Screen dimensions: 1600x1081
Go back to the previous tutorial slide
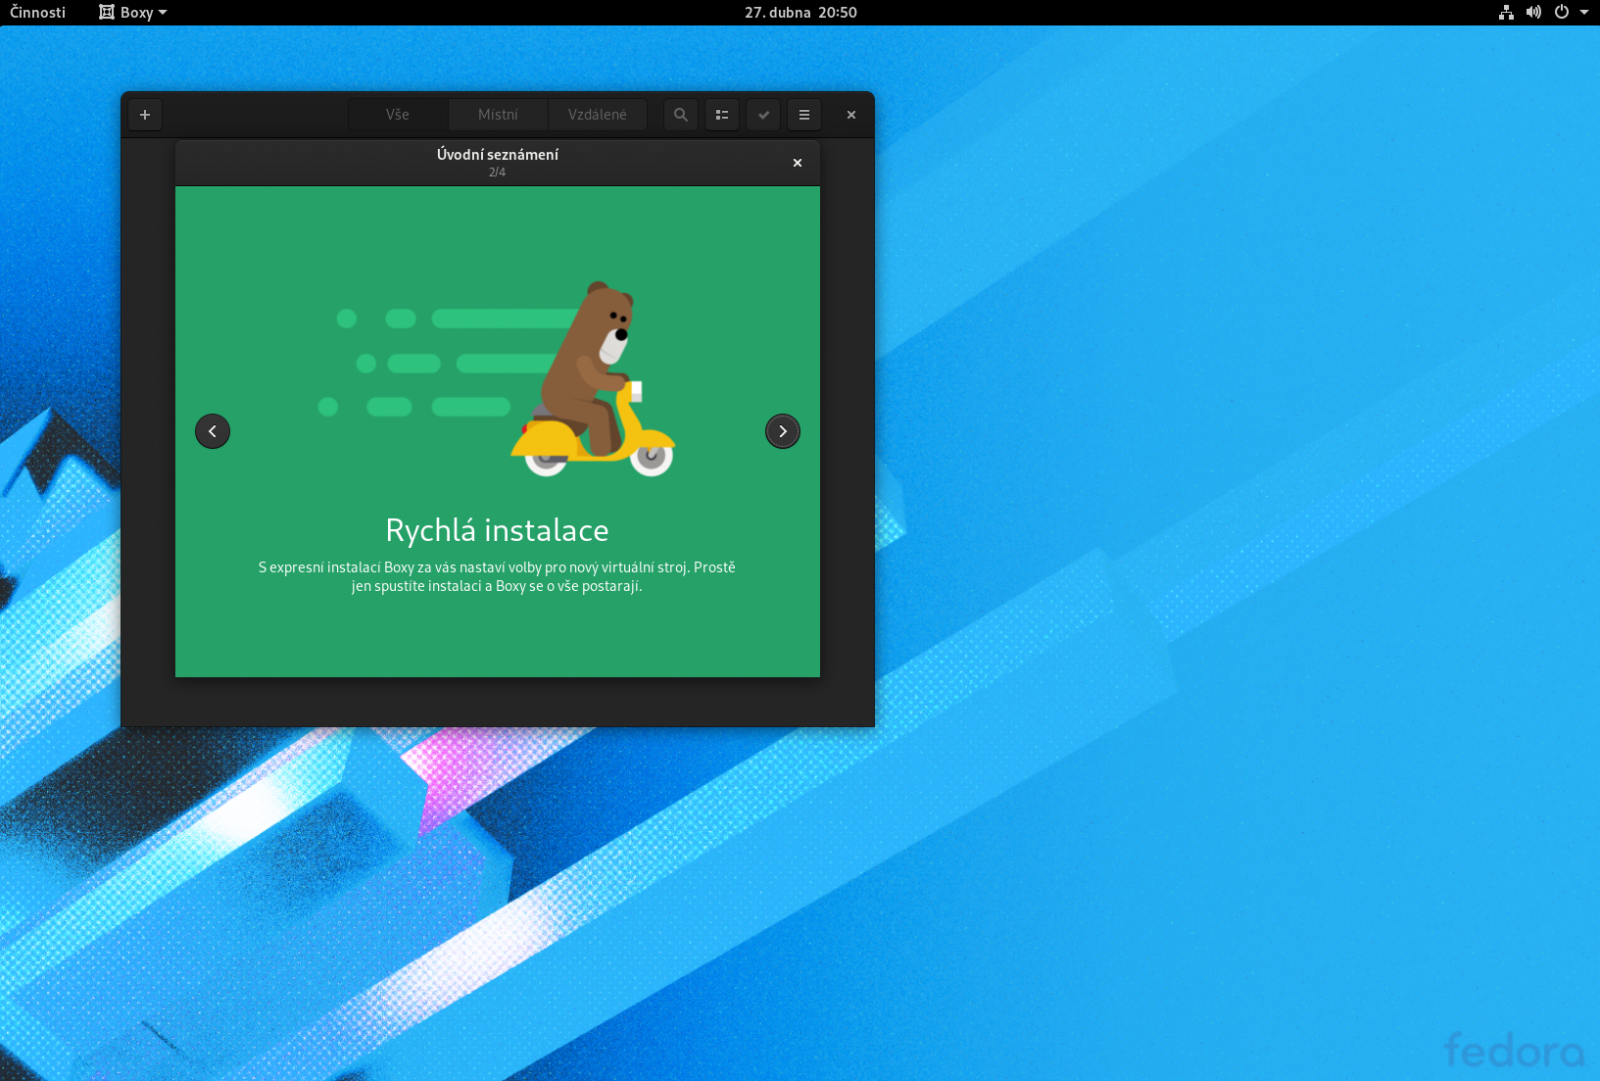point(212,431)
